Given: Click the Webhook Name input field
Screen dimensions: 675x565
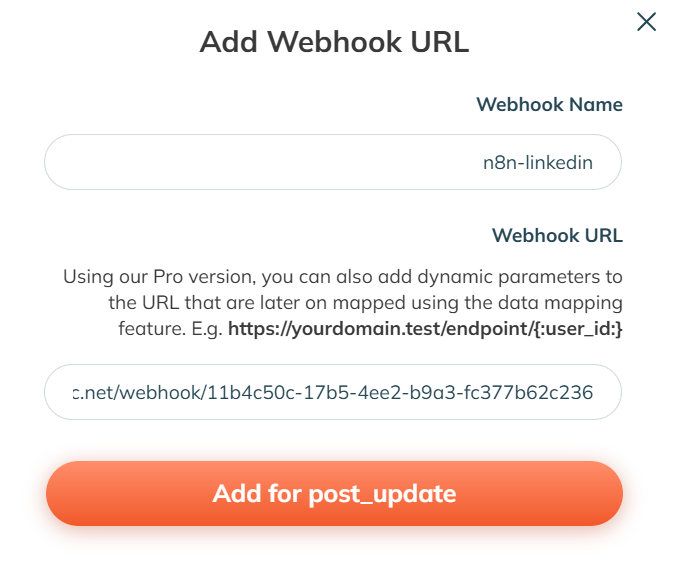Looking at the screenshot, I should pos(333,162).
